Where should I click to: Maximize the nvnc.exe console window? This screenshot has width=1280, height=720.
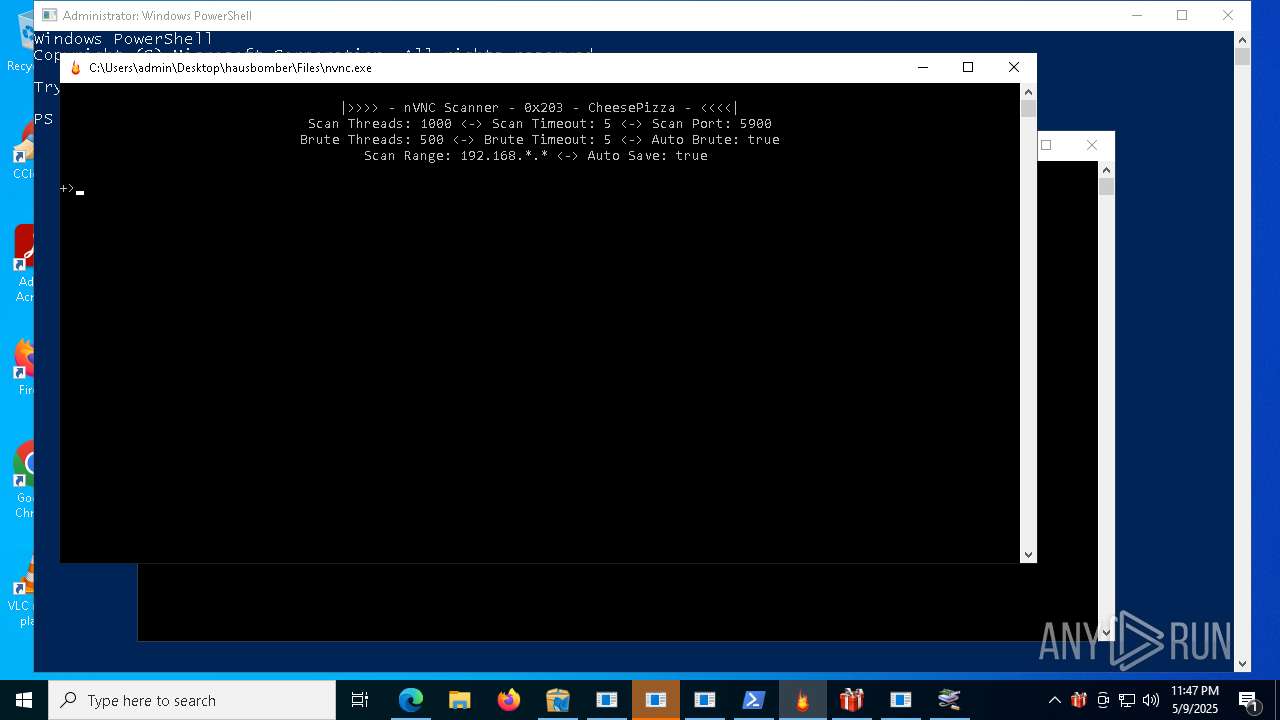[968, 68]
